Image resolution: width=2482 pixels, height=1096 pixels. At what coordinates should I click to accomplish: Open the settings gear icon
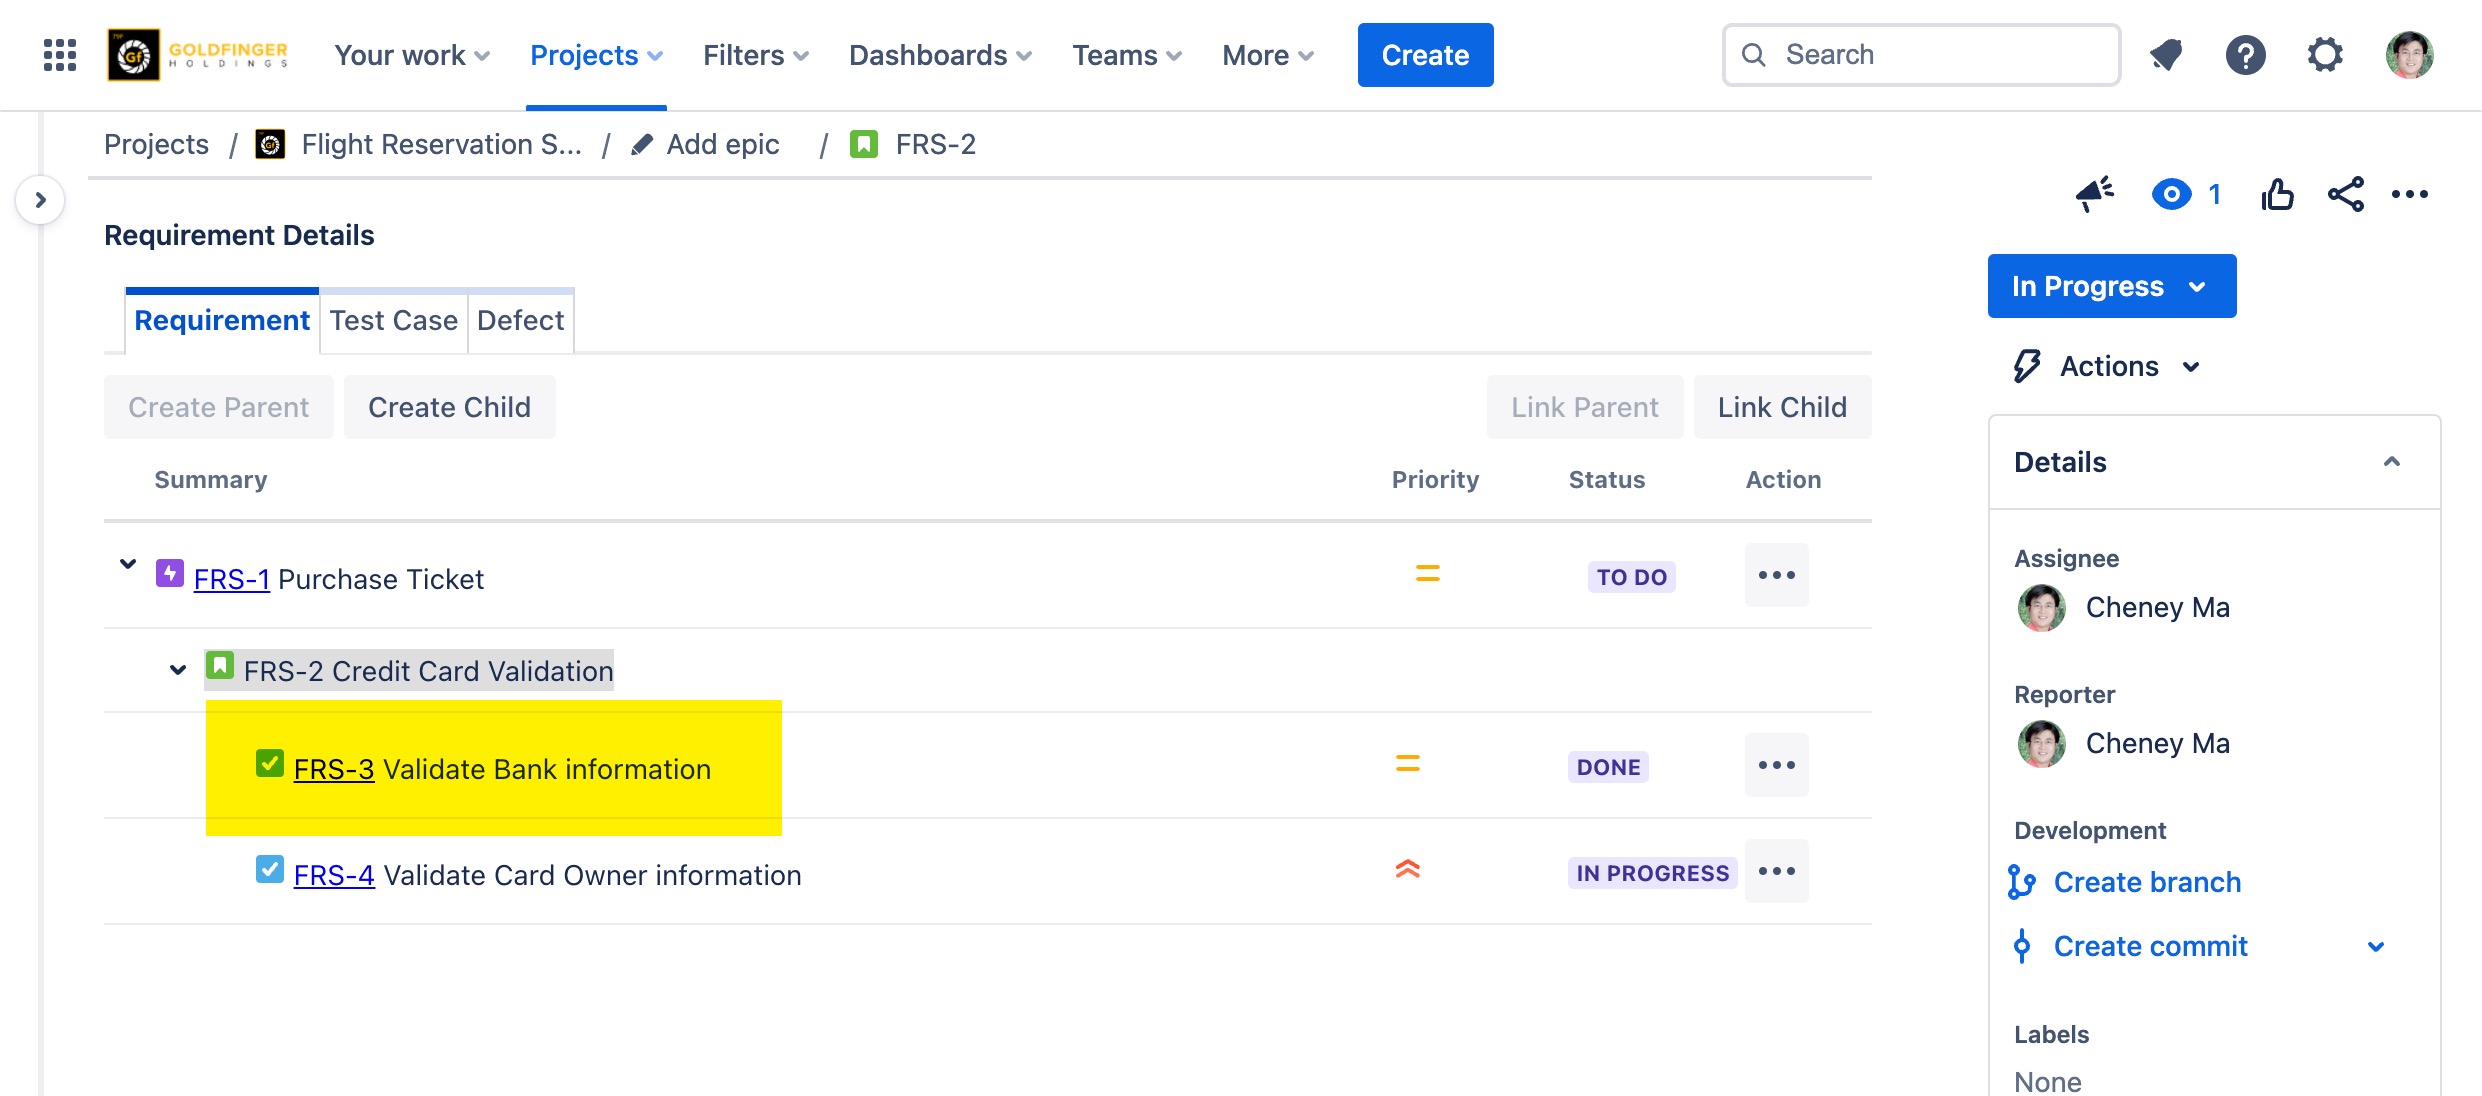2325,55
